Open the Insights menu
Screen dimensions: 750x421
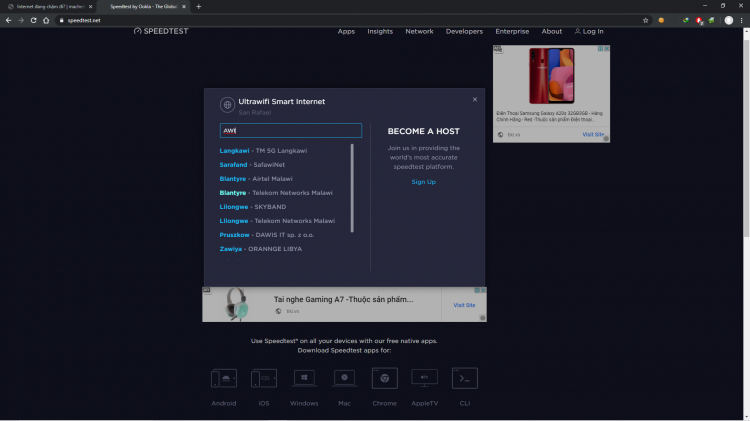[x=380, y=31]
